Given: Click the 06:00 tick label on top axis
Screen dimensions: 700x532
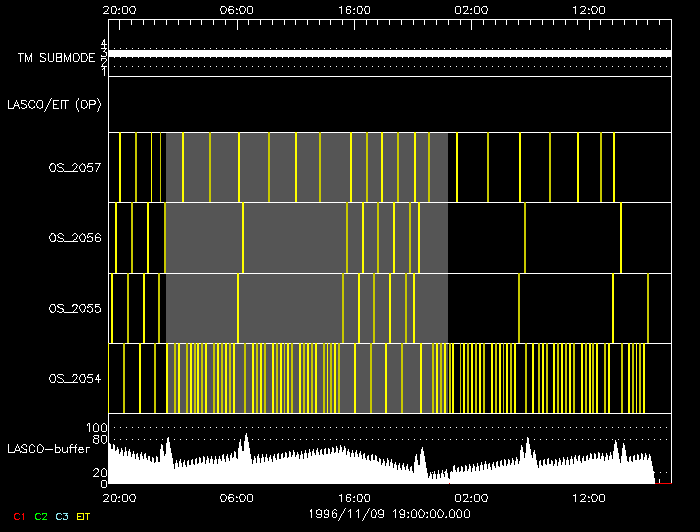Looking at the screenshot, I should pos(237,9).
